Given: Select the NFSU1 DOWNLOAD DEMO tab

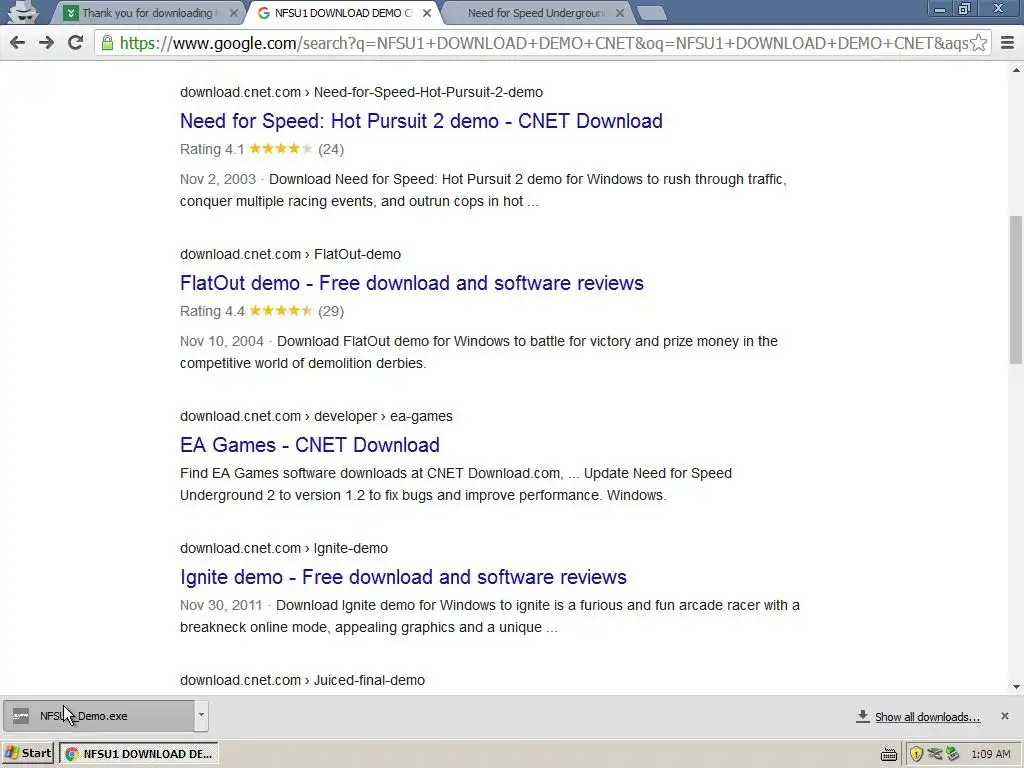Looking at the screenshot, I should [343, 13].
